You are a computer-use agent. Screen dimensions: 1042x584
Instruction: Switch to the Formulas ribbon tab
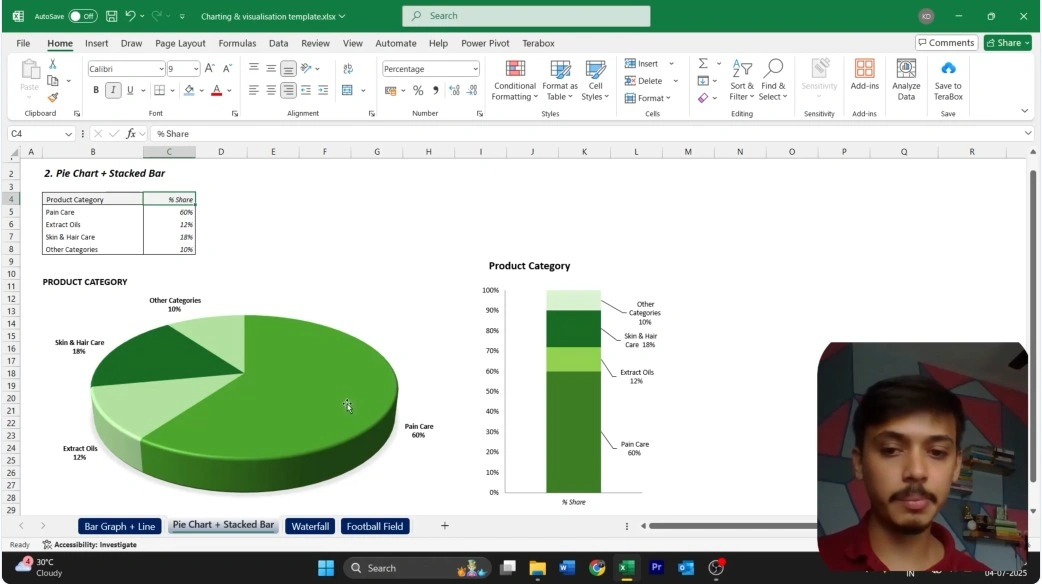237,43
